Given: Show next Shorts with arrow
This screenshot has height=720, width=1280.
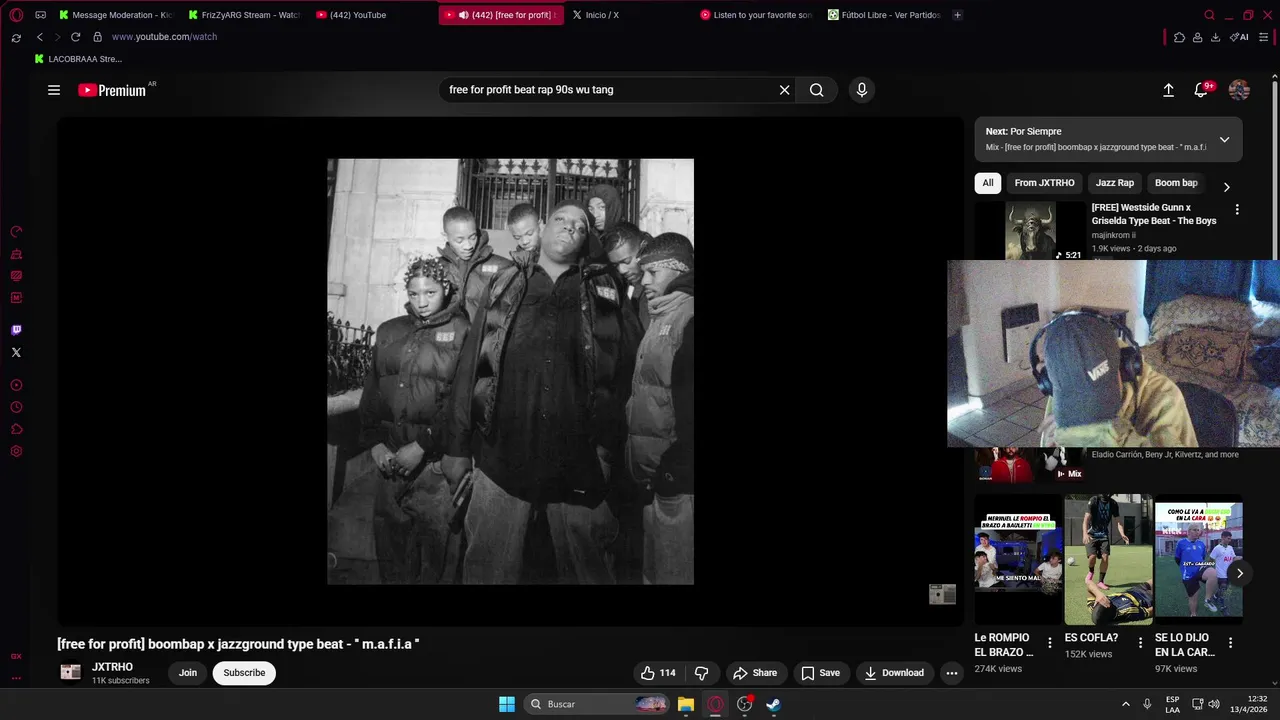Looking at the screenshot, I should [x=1239, y=573].
